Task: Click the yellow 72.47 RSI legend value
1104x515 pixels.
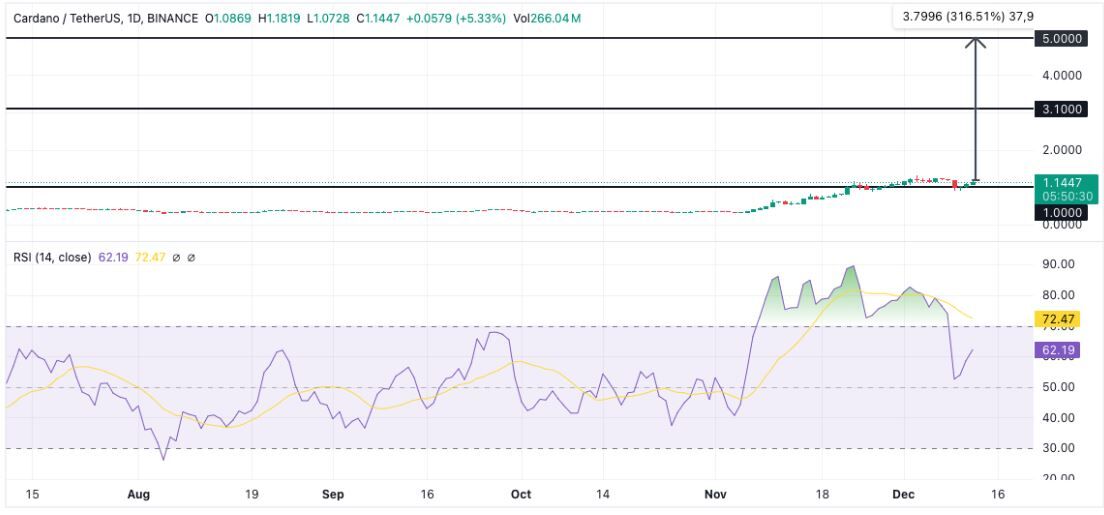Action: [x=149, y=258]
